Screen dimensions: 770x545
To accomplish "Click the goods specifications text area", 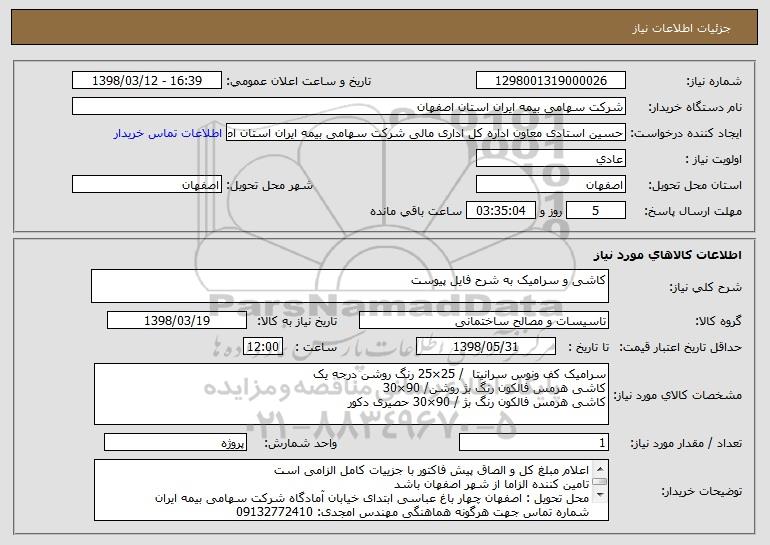I will (351, 394).
